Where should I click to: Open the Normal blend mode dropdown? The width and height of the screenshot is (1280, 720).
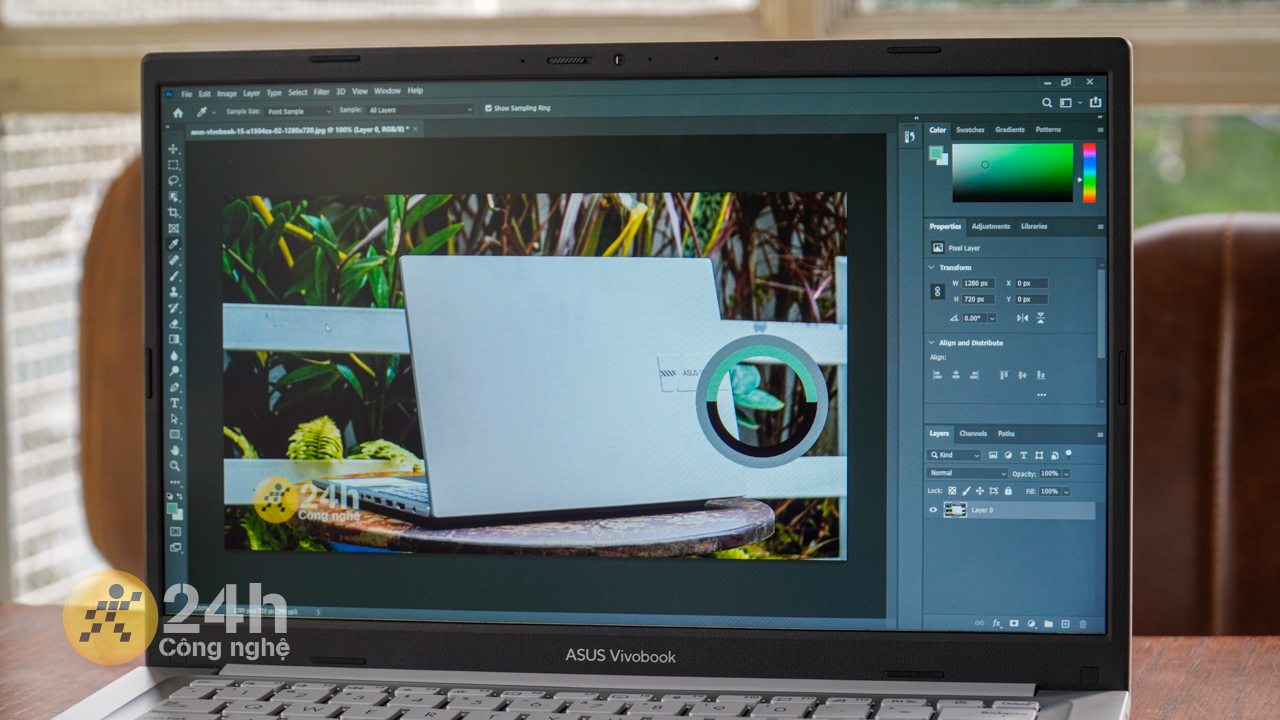(967, 473)
